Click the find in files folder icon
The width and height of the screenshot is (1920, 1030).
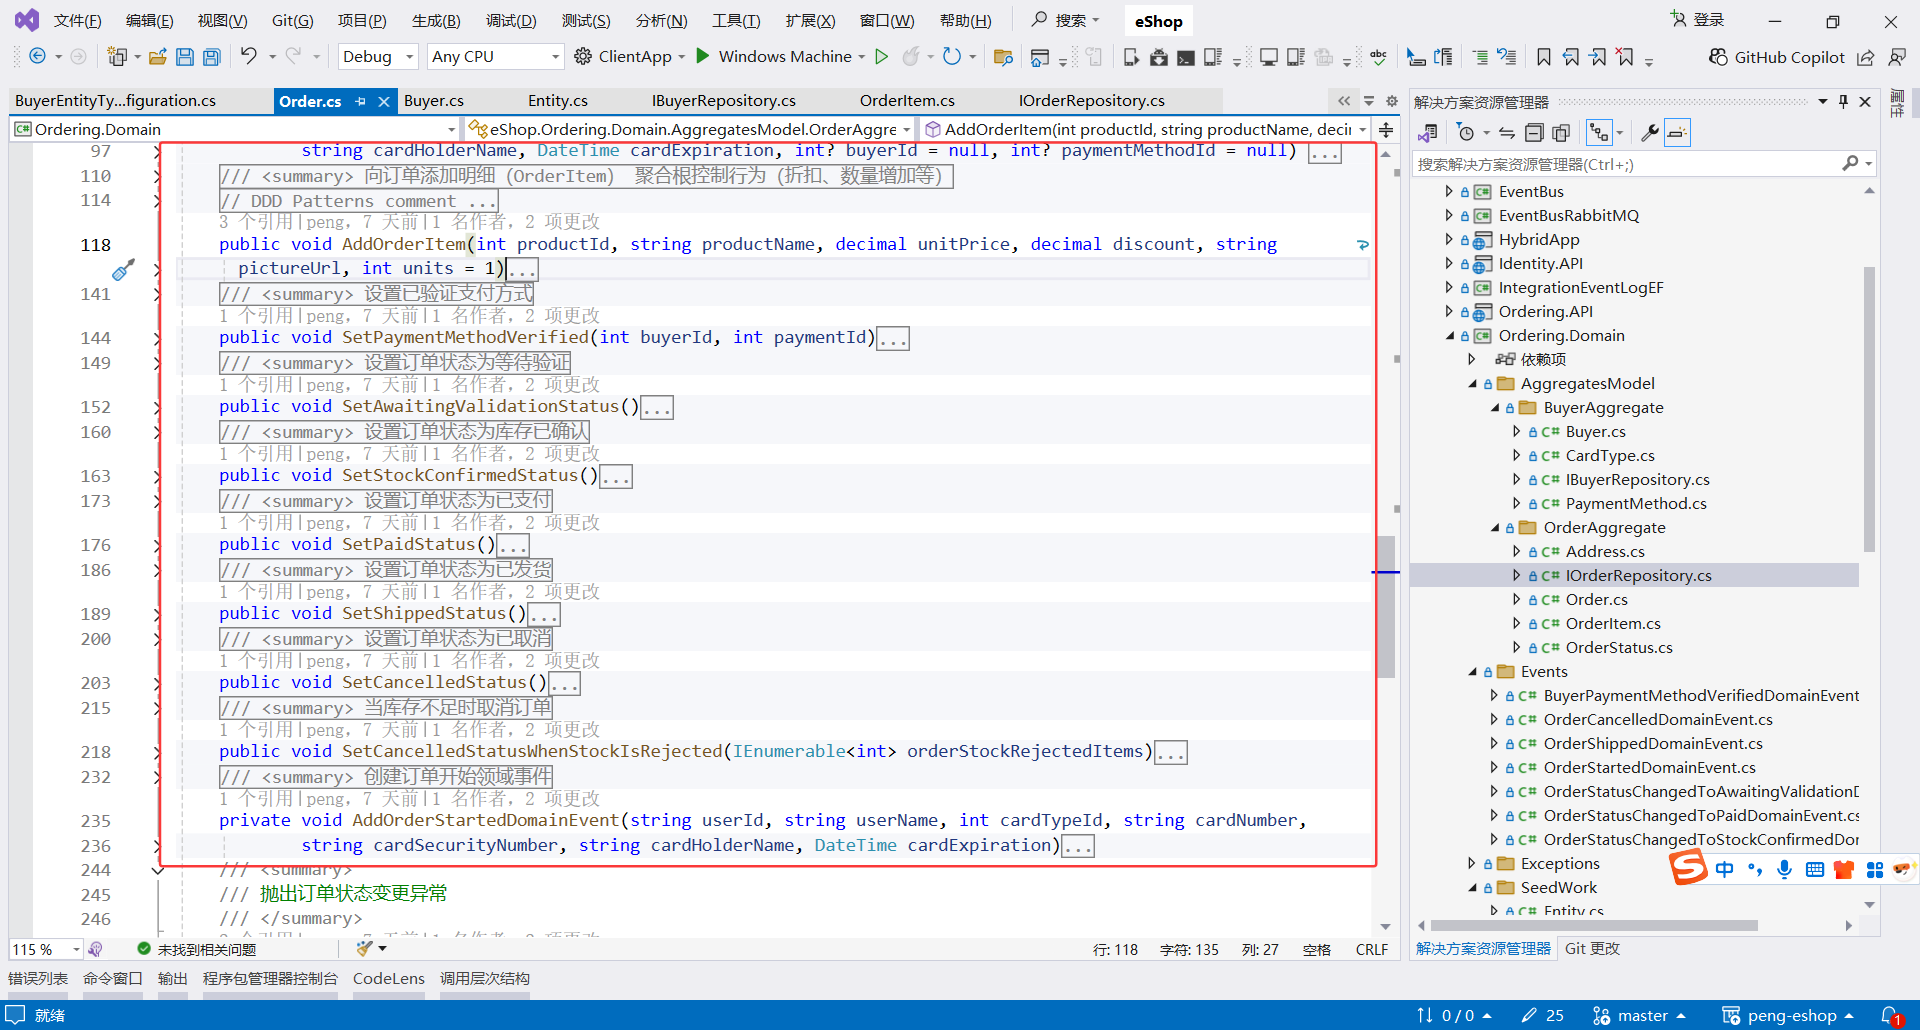click(x=1003, y=57)
